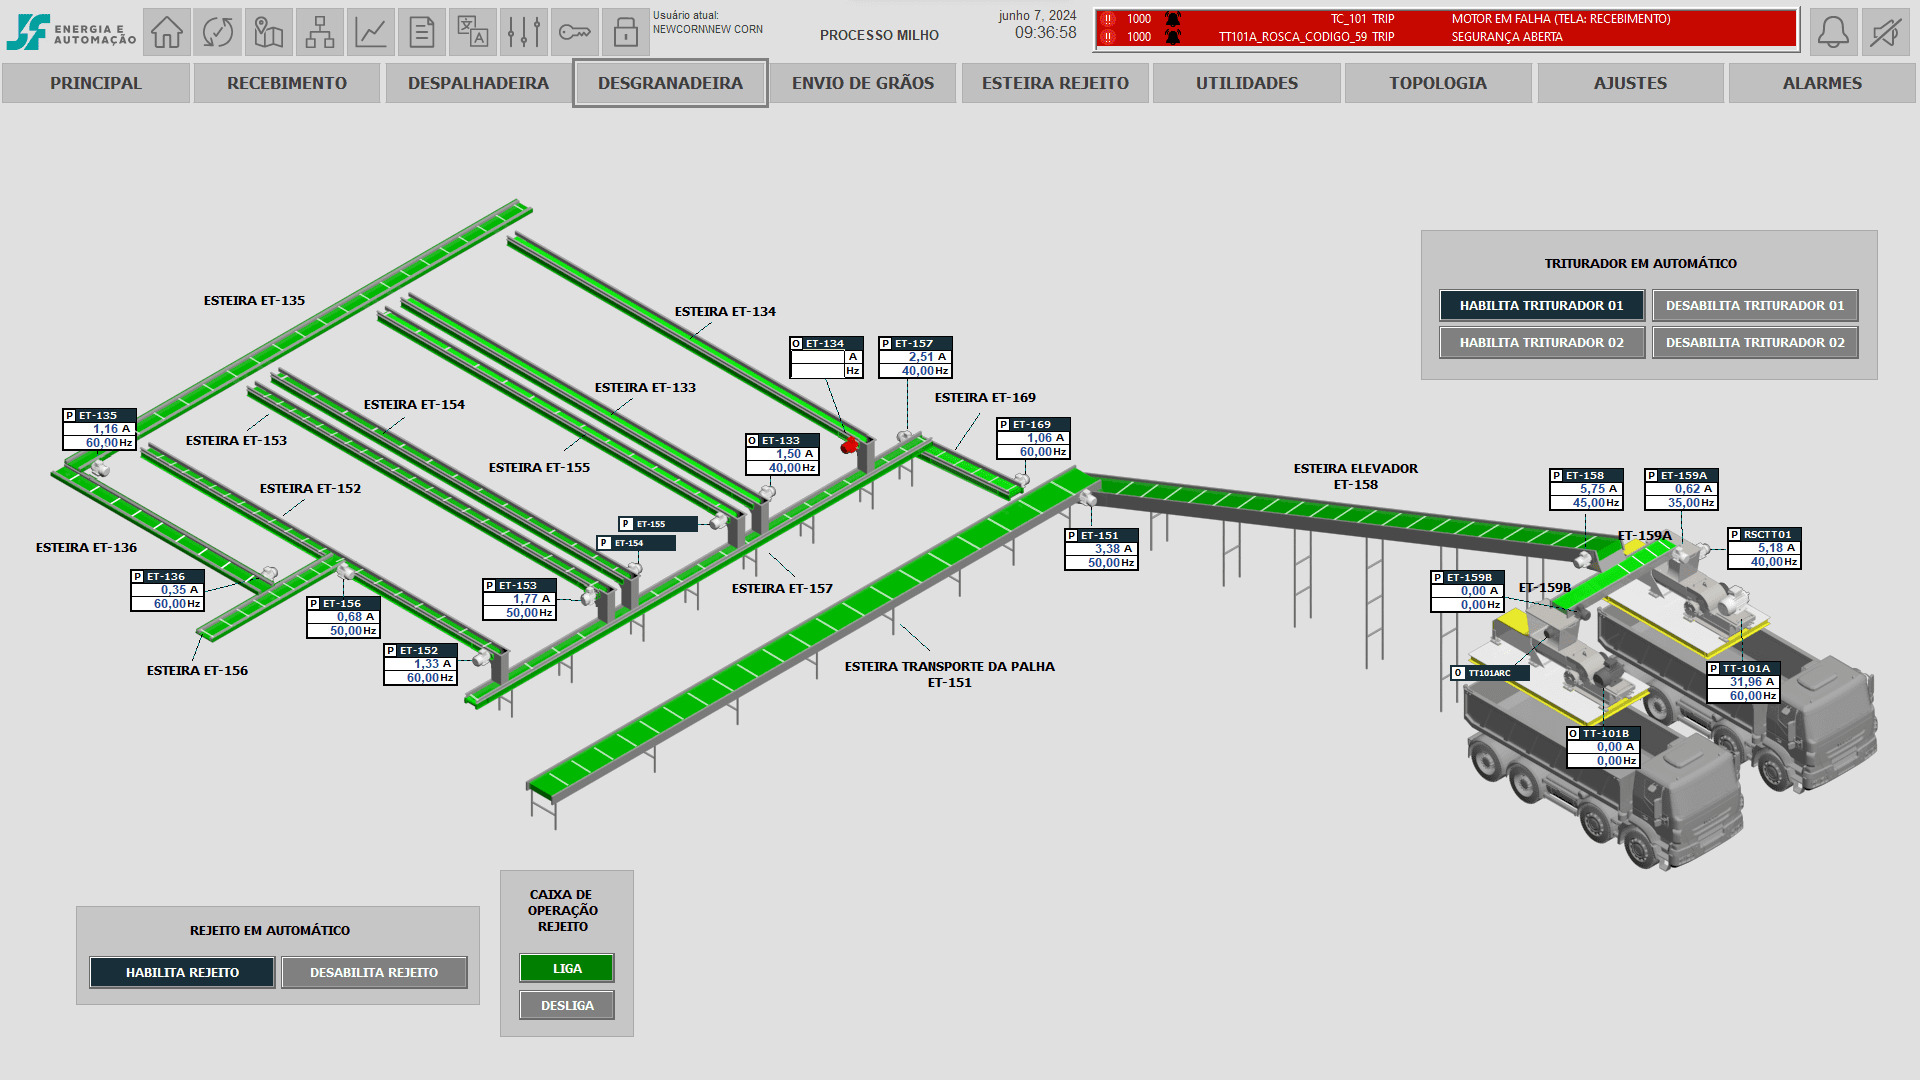1920x1080 pixels.
Task: Click the TT101A_ROSCA_CODIGO_59 TRIP alarm row
Action: [x=1446, y=37]
